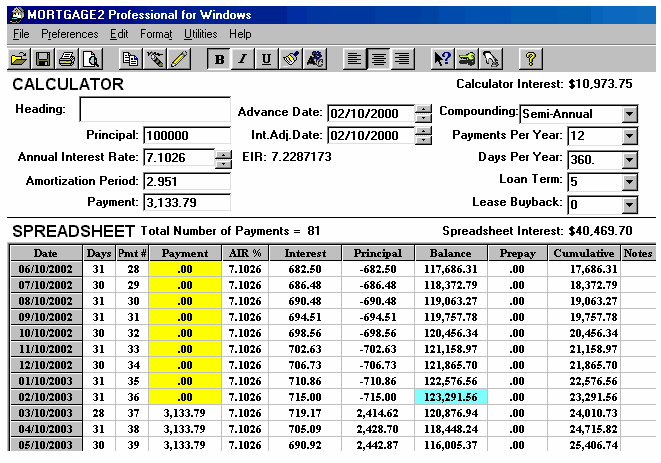Open the Preferences menu
The image size is (661, 463).
pos(70,34)
